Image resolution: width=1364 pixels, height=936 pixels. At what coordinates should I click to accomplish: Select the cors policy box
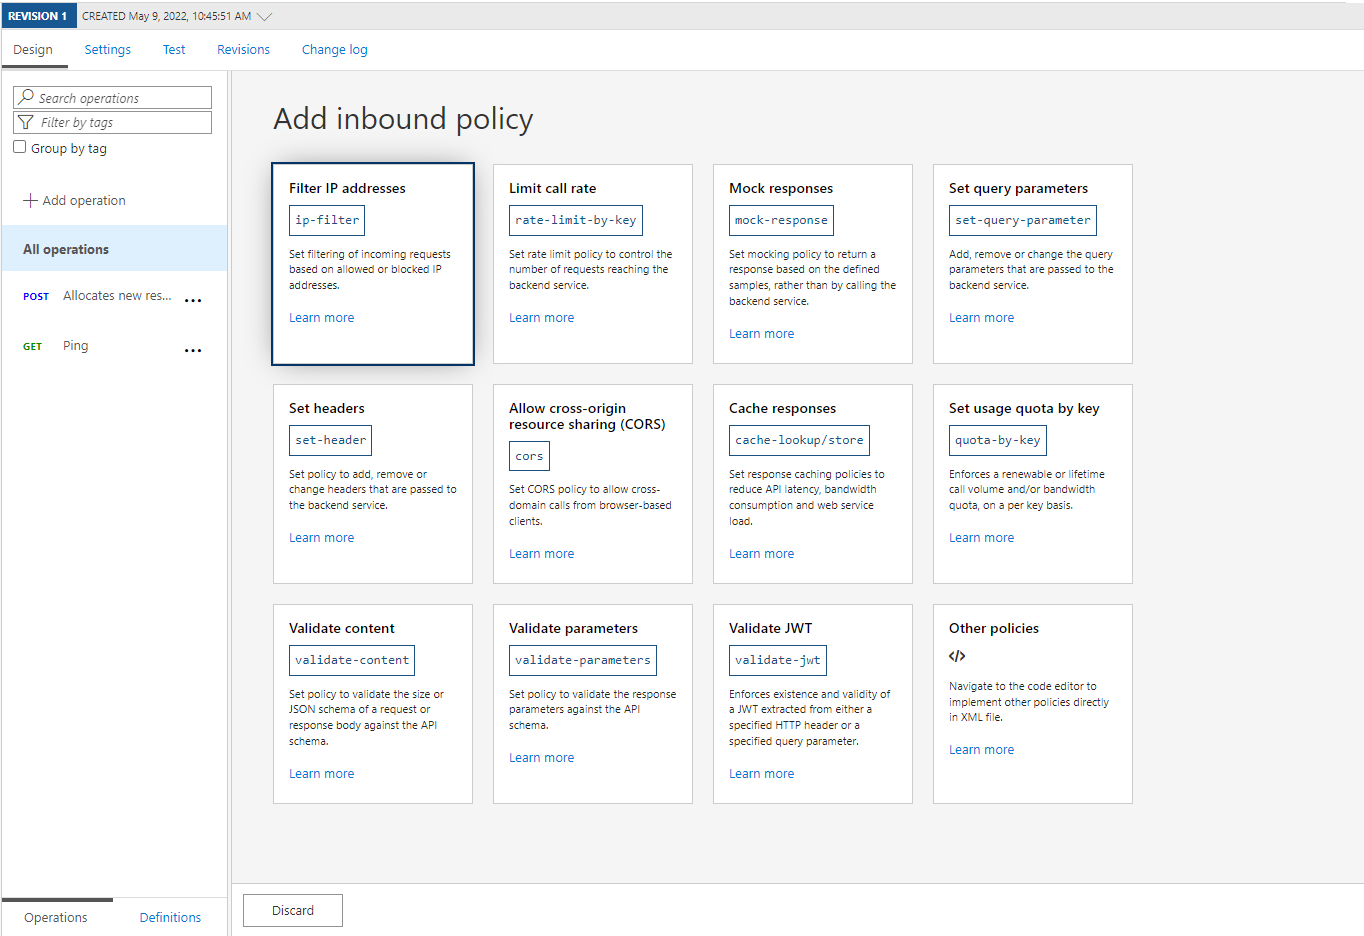[529, 456]
